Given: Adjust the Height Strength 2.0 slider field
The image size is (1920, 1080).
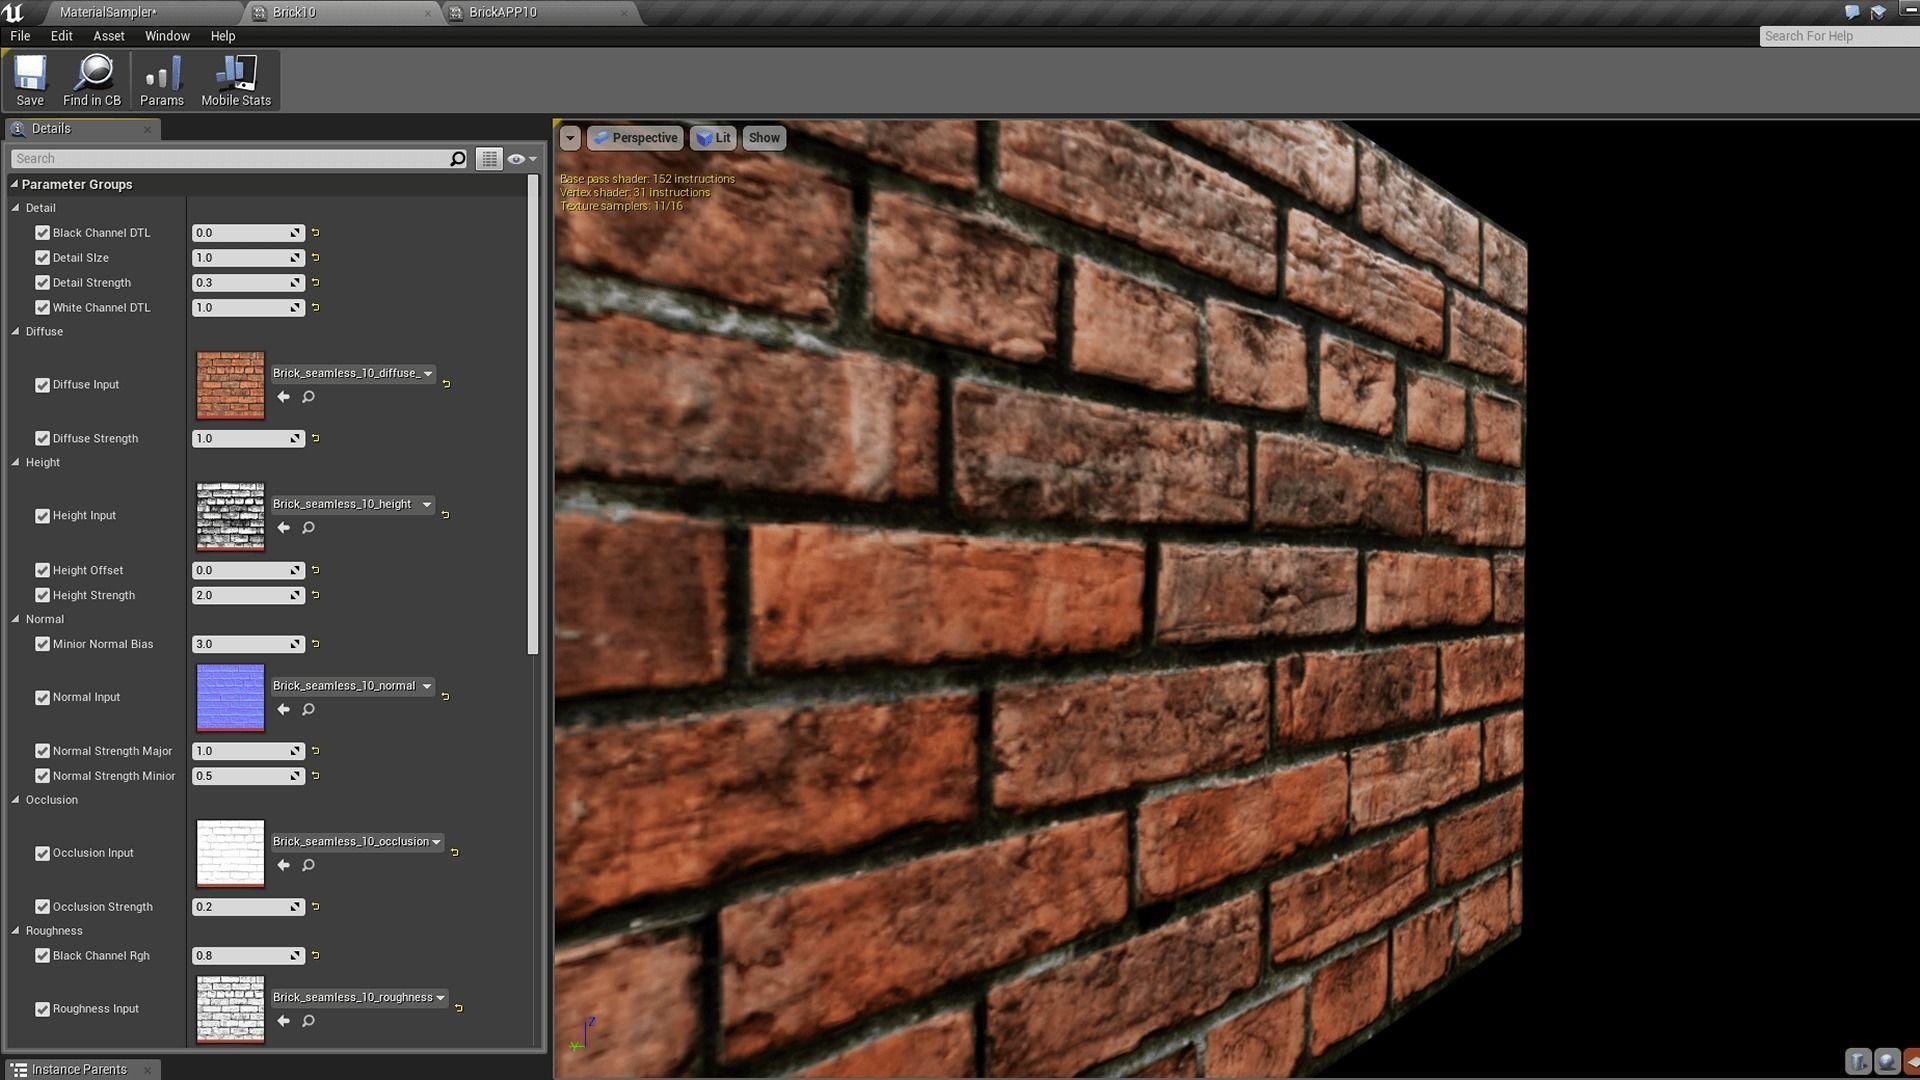Looking at the screenshot, I should coord(248,595).
